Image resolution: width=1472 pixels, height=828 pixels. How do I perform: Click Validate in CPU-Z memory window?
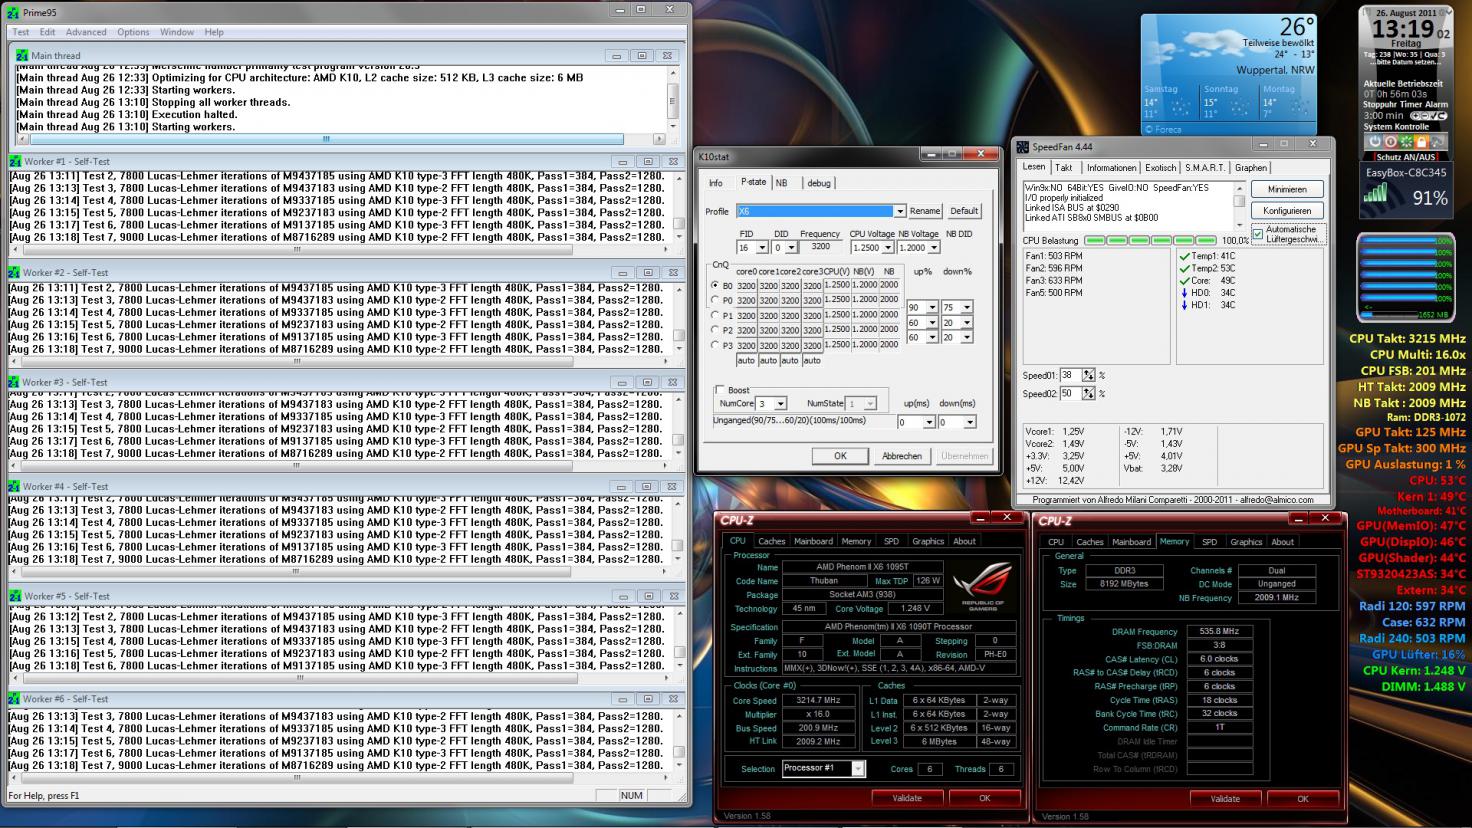tap(1225, 799)
